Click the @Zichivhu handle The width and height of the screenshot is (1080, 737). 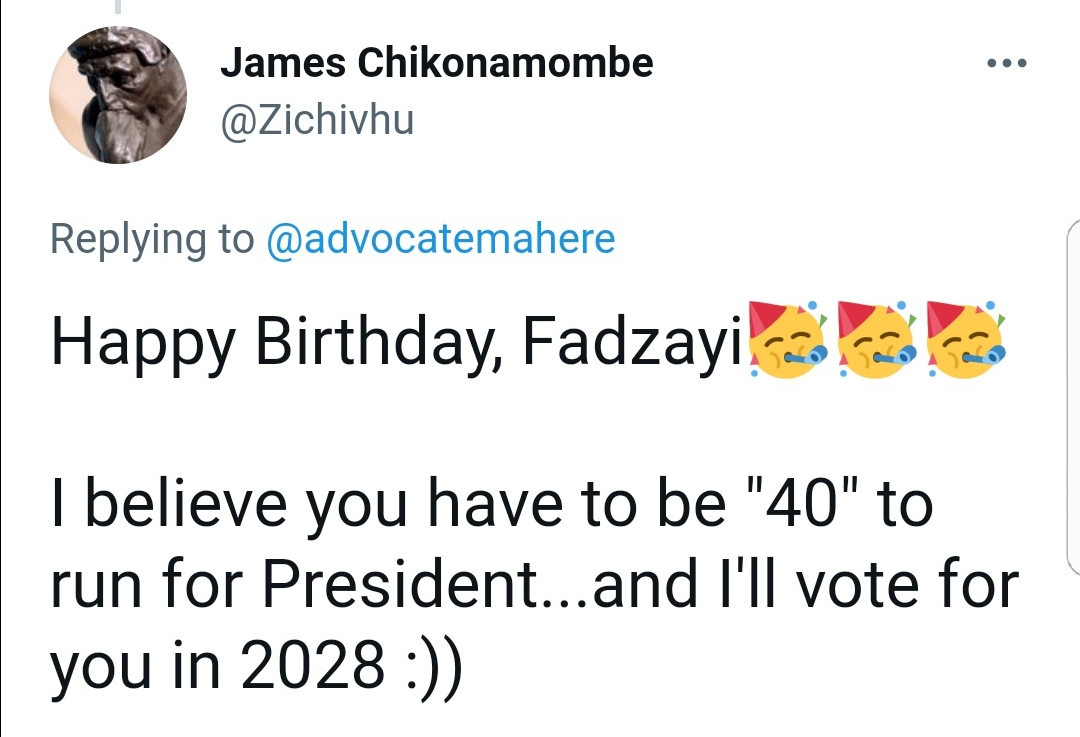pos(317,122)
